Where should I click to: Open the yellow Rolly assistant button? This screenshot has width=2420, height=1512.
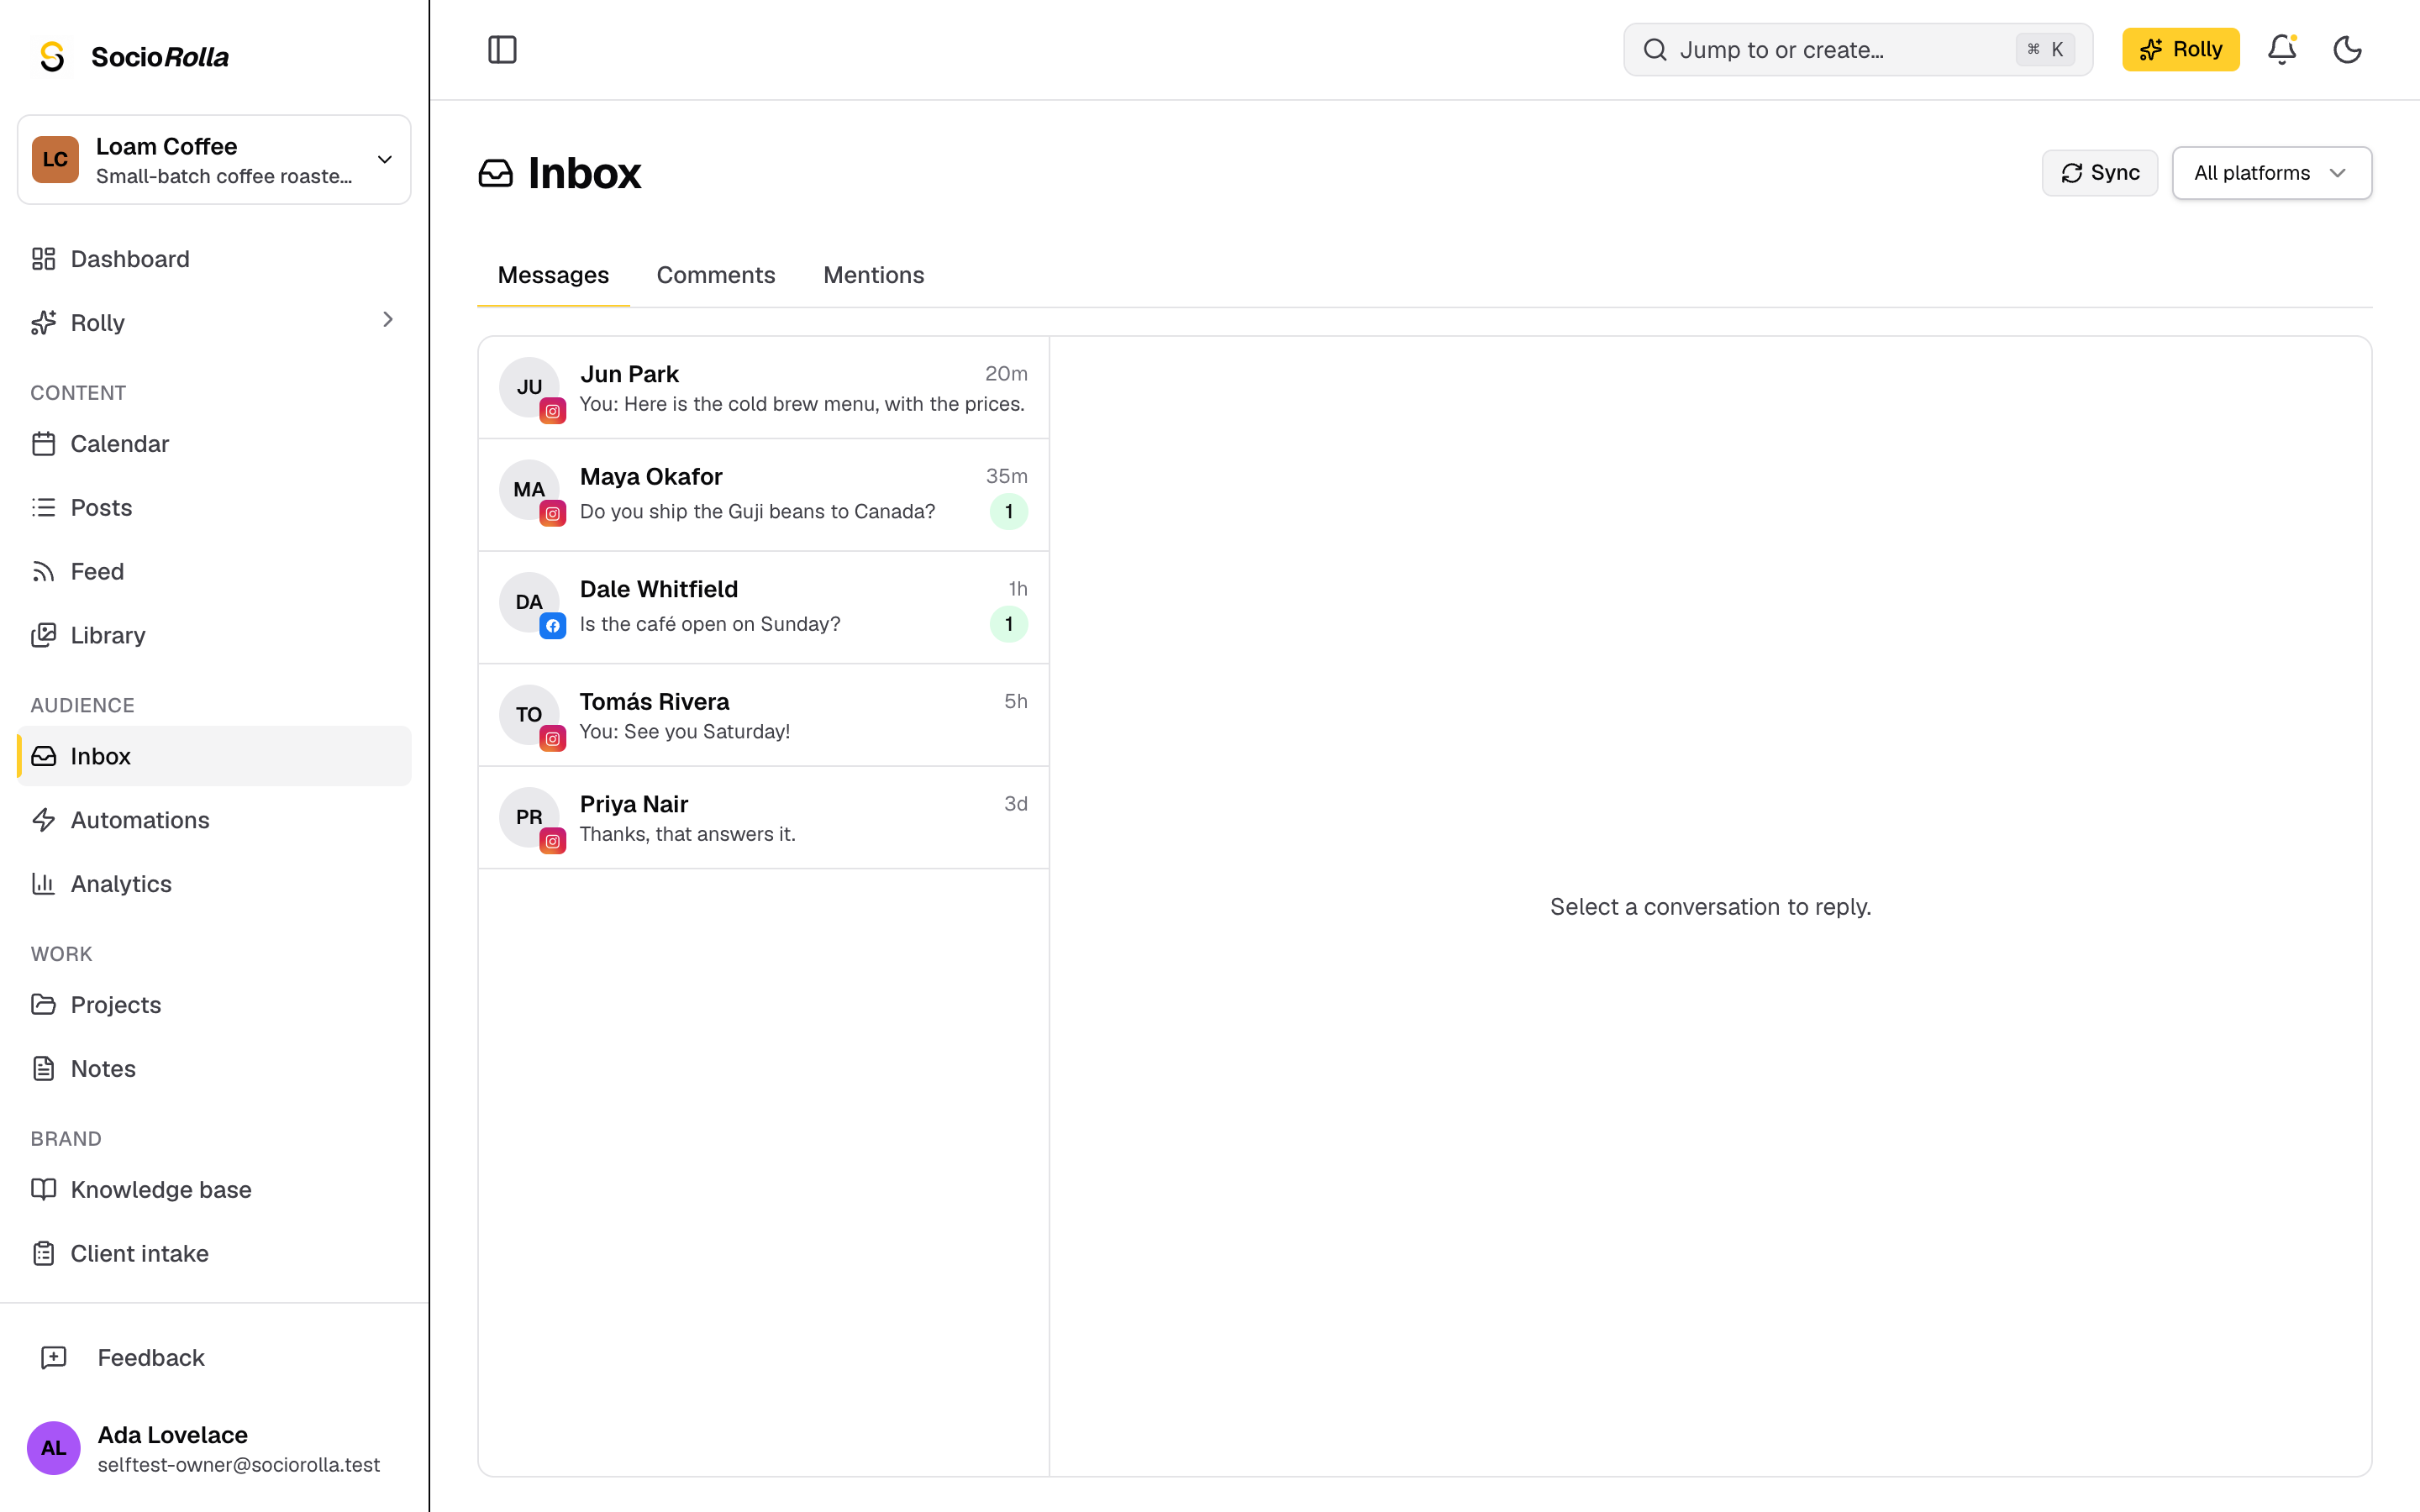point(2180,49)
